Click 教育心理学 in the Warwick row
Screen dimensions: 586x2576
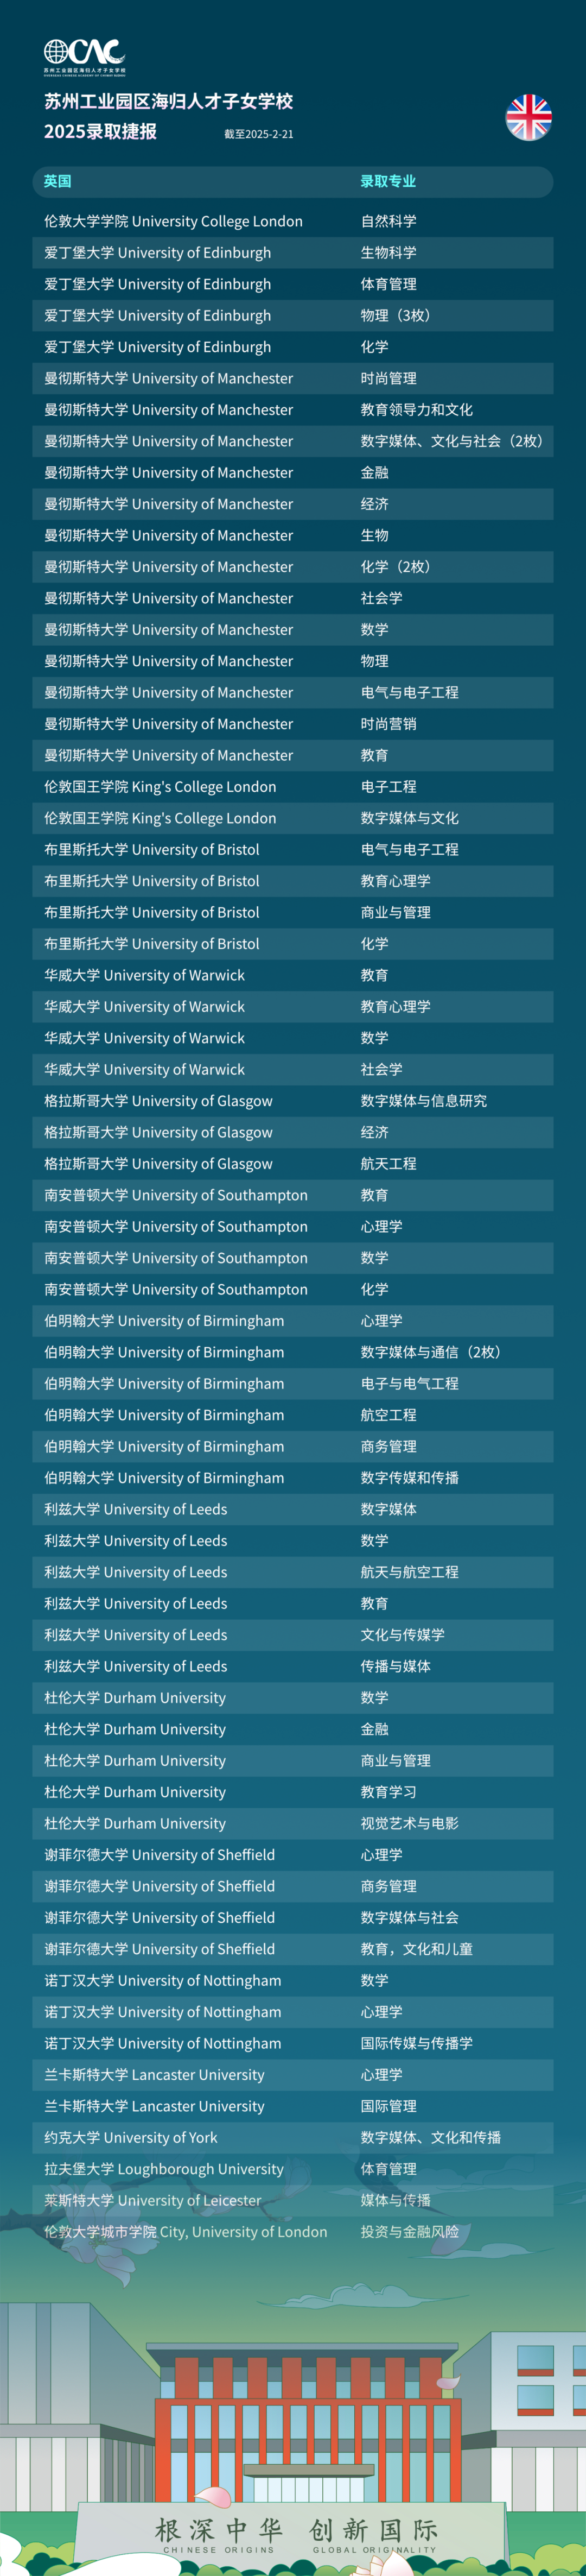click(395, 1007)
